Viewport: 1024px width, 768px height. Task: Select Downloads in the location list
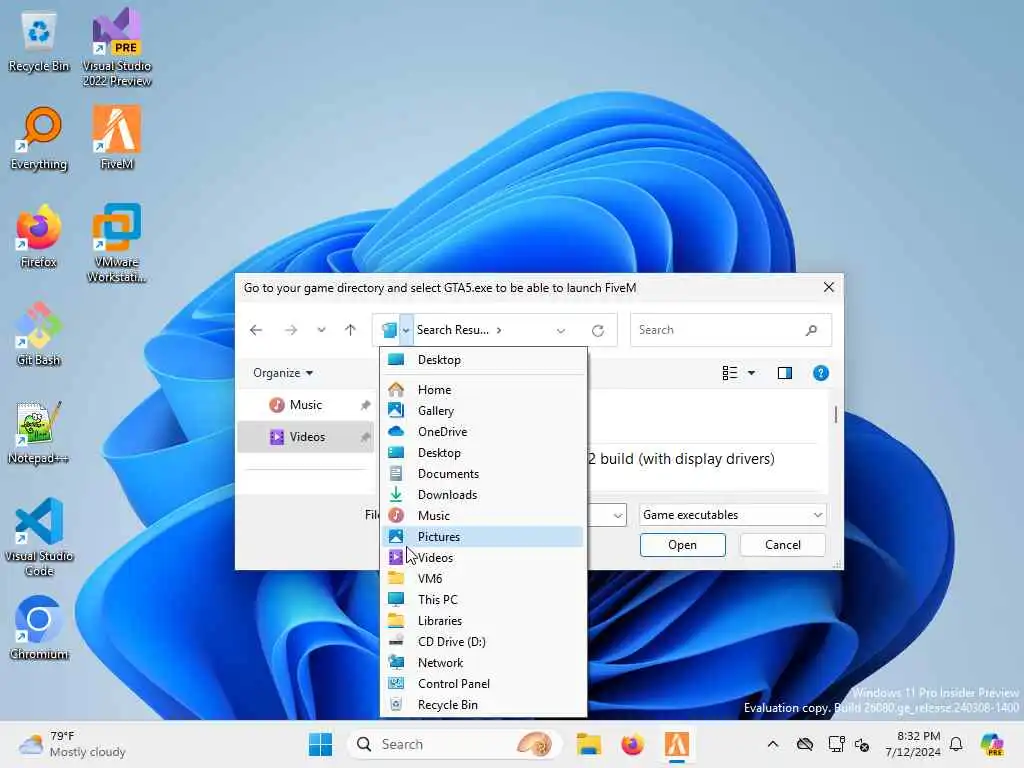tap(483, 495)
